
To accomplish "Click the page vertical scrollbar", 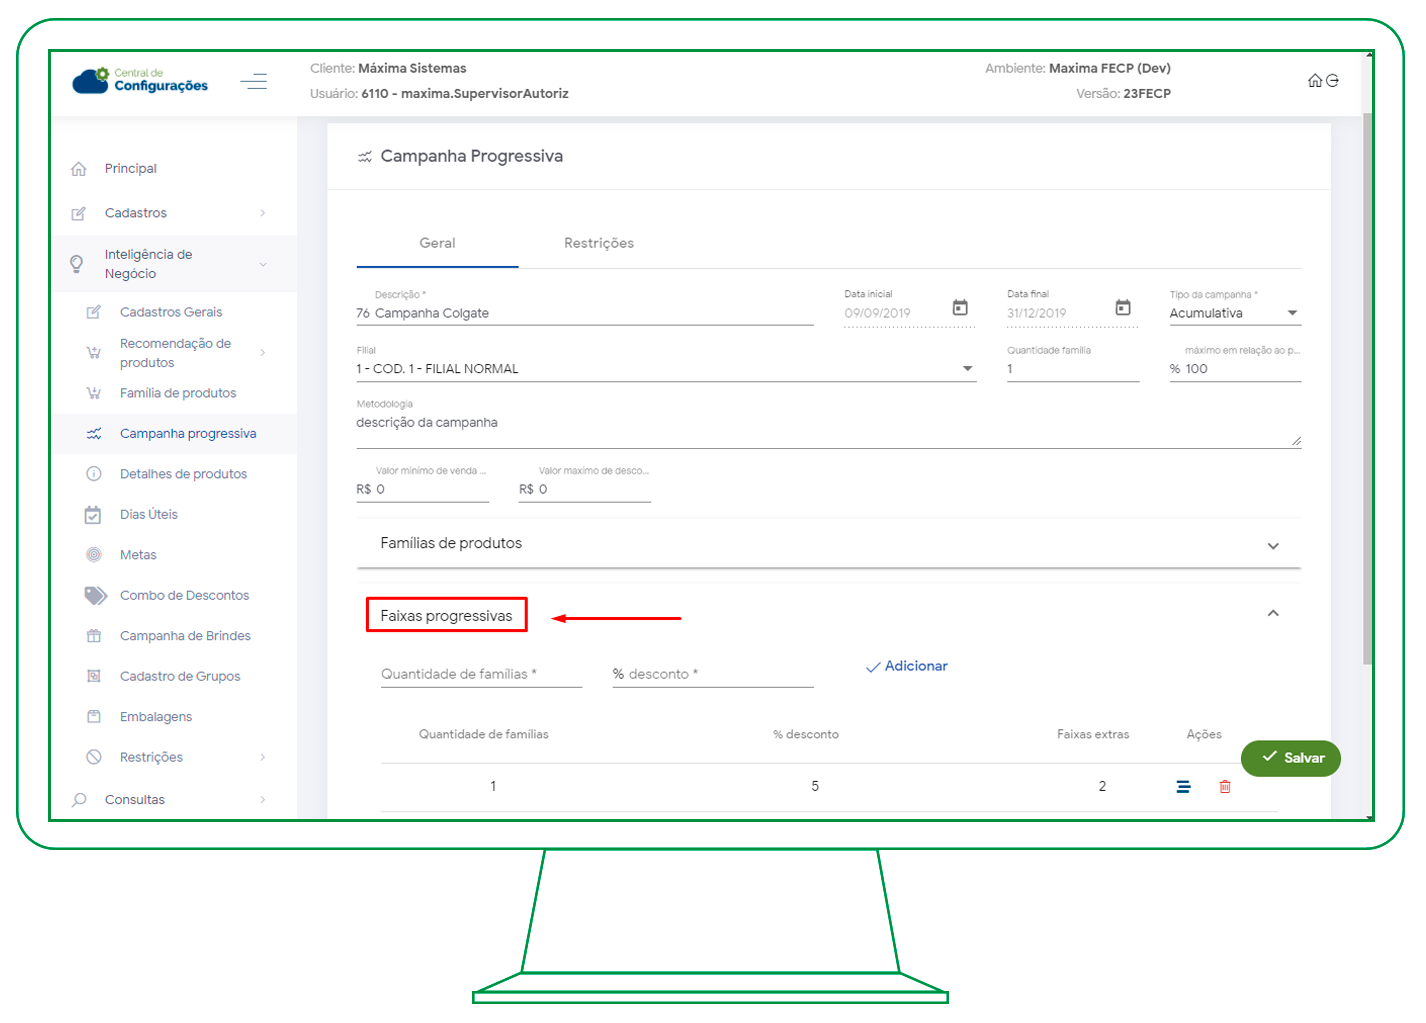I will click(x=1367, y=400).
